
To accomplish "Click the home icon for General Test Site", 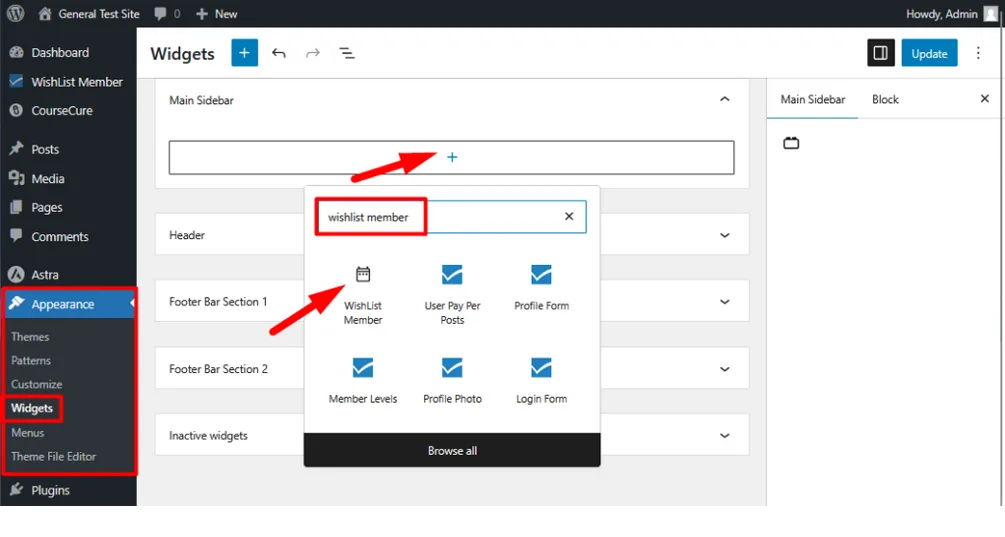I will click(x=44, y=13).
